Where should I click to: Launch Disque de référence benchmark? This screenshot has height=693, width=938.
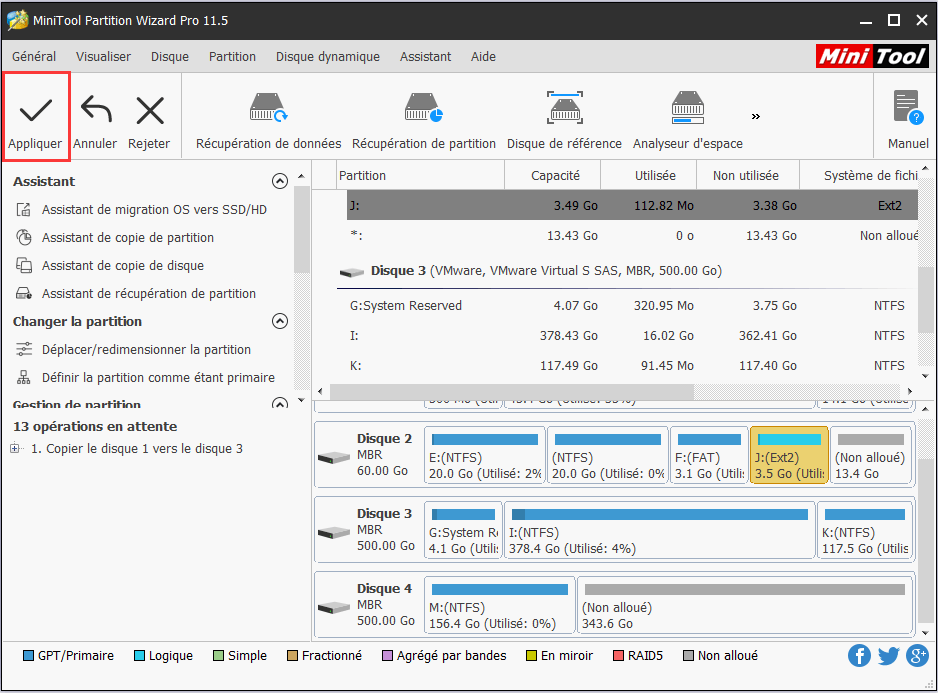[x=564, y=120]
